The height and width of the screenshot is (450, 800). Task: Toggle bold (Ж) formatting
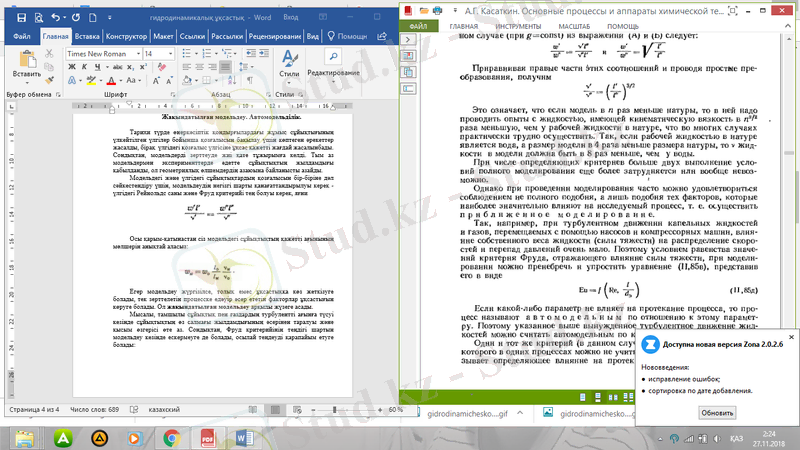click(x=71, y=68)
